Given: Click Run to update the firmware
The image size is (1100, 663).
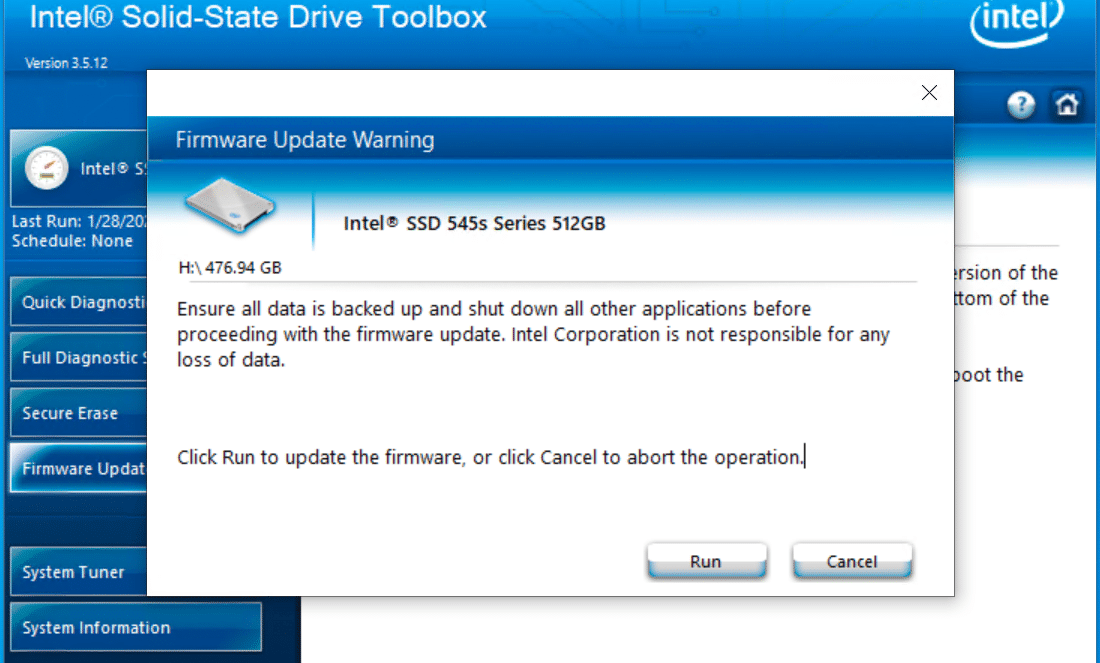Looking at the screenshot, I should point(706,561).
